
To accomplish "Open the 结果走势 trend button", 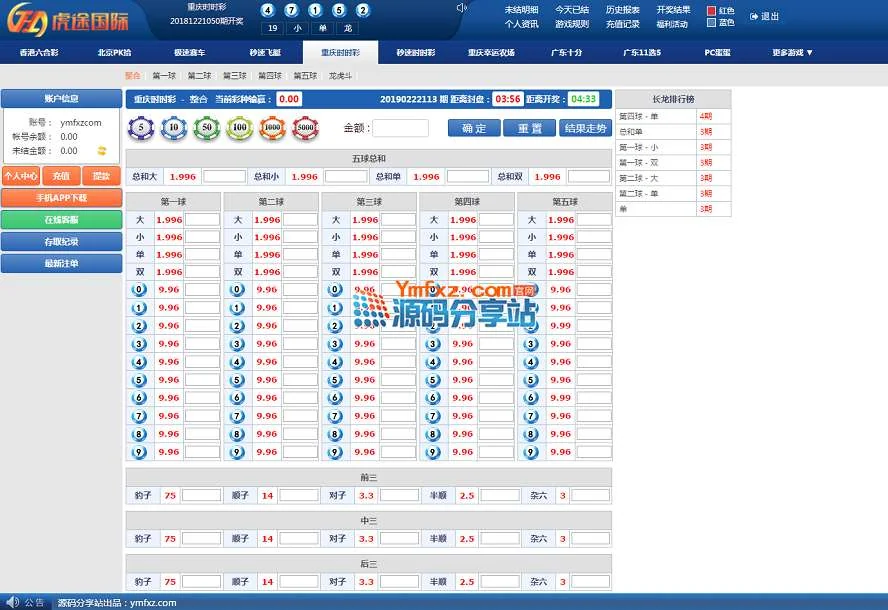I will [x=585, y=128].
